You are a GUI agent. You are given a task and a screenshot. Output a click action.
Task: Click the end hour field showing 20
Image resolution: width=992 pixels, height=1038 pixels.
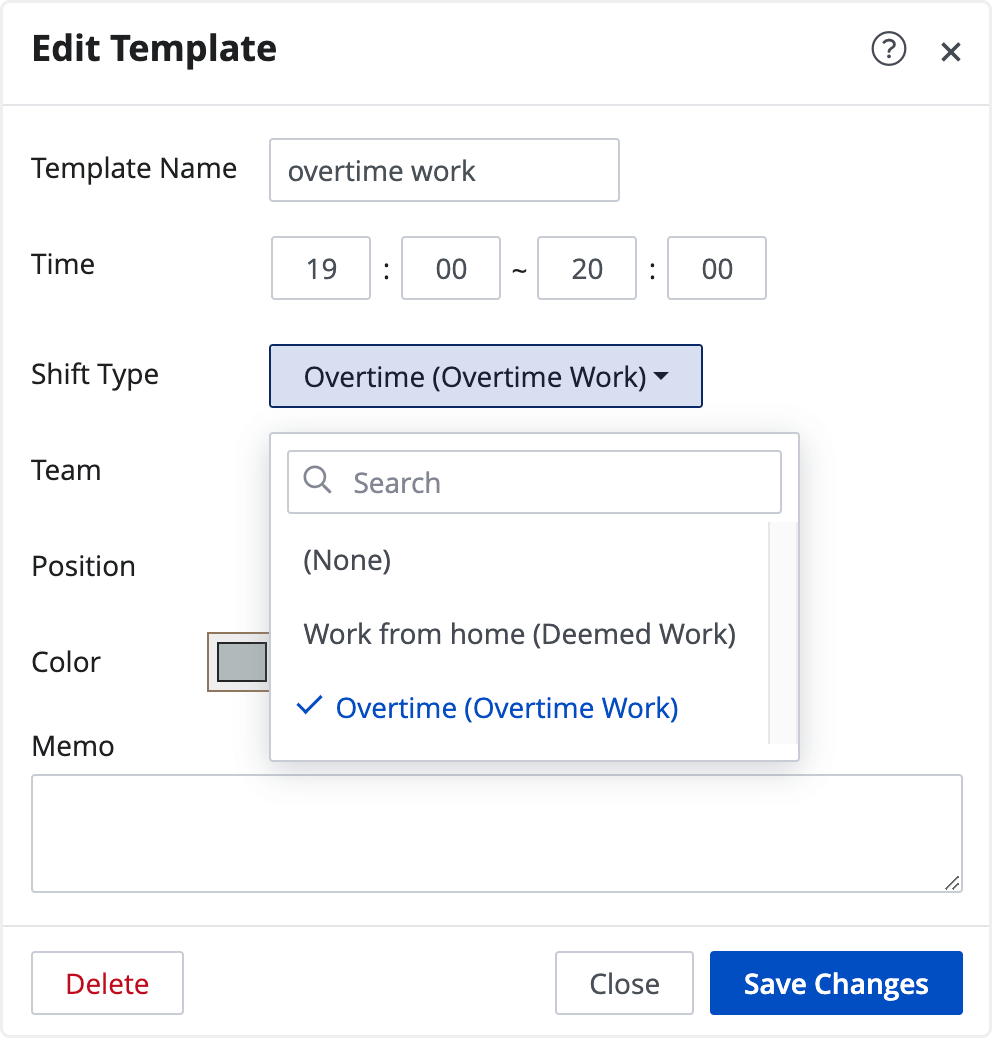(x=587, y=268)
